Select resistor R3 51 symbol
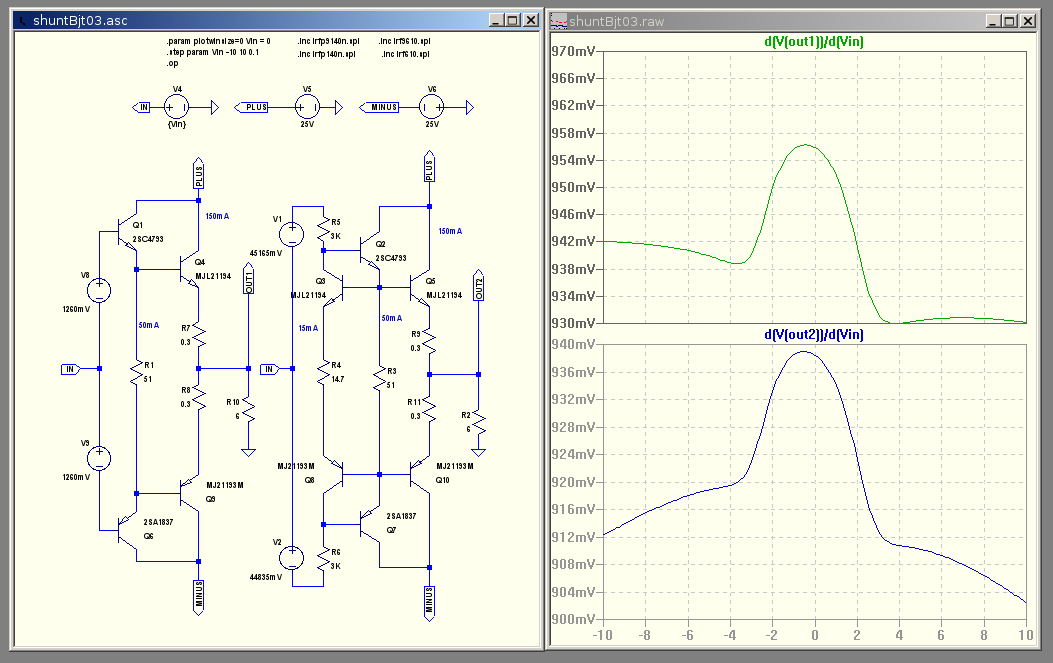Viewport: 1053px width, 663px height. [379, 378]
